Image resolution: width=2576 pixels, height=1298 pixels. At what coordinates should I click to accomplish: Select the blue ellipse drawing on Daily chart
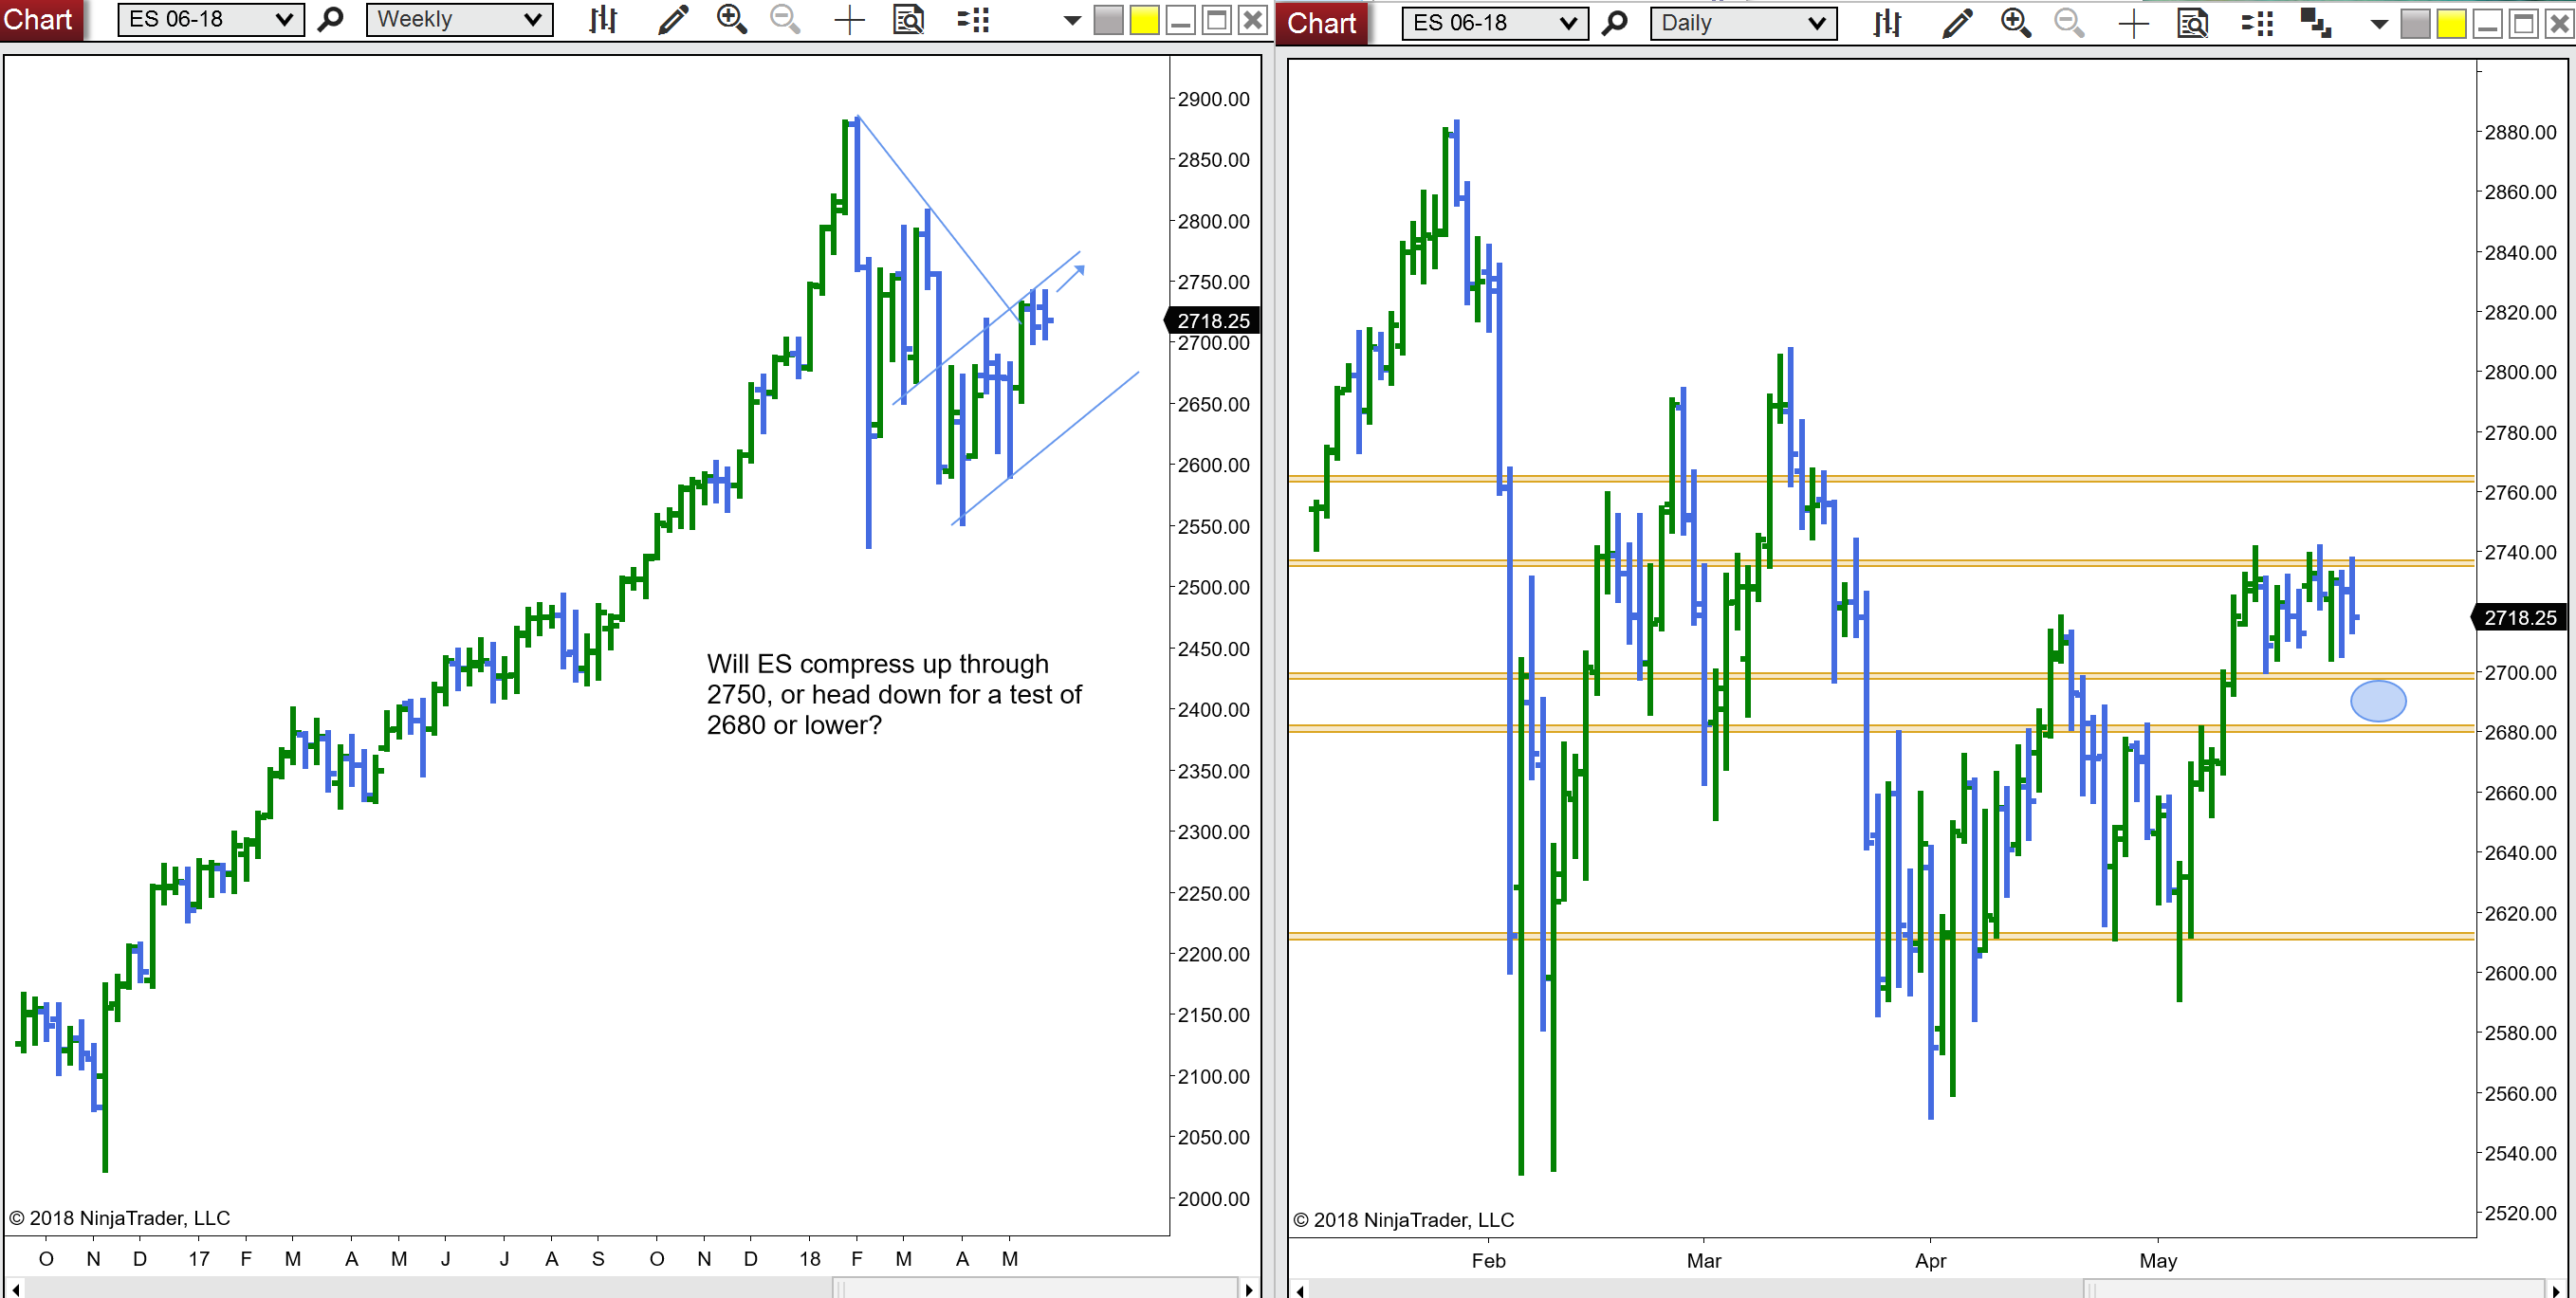[2377, 700]
